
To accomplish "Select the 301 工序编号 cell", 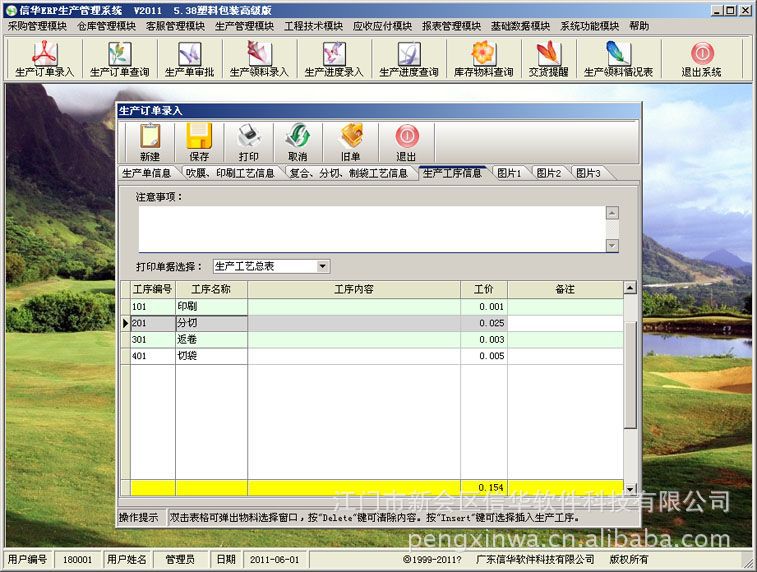I will [x=153, y=339].
